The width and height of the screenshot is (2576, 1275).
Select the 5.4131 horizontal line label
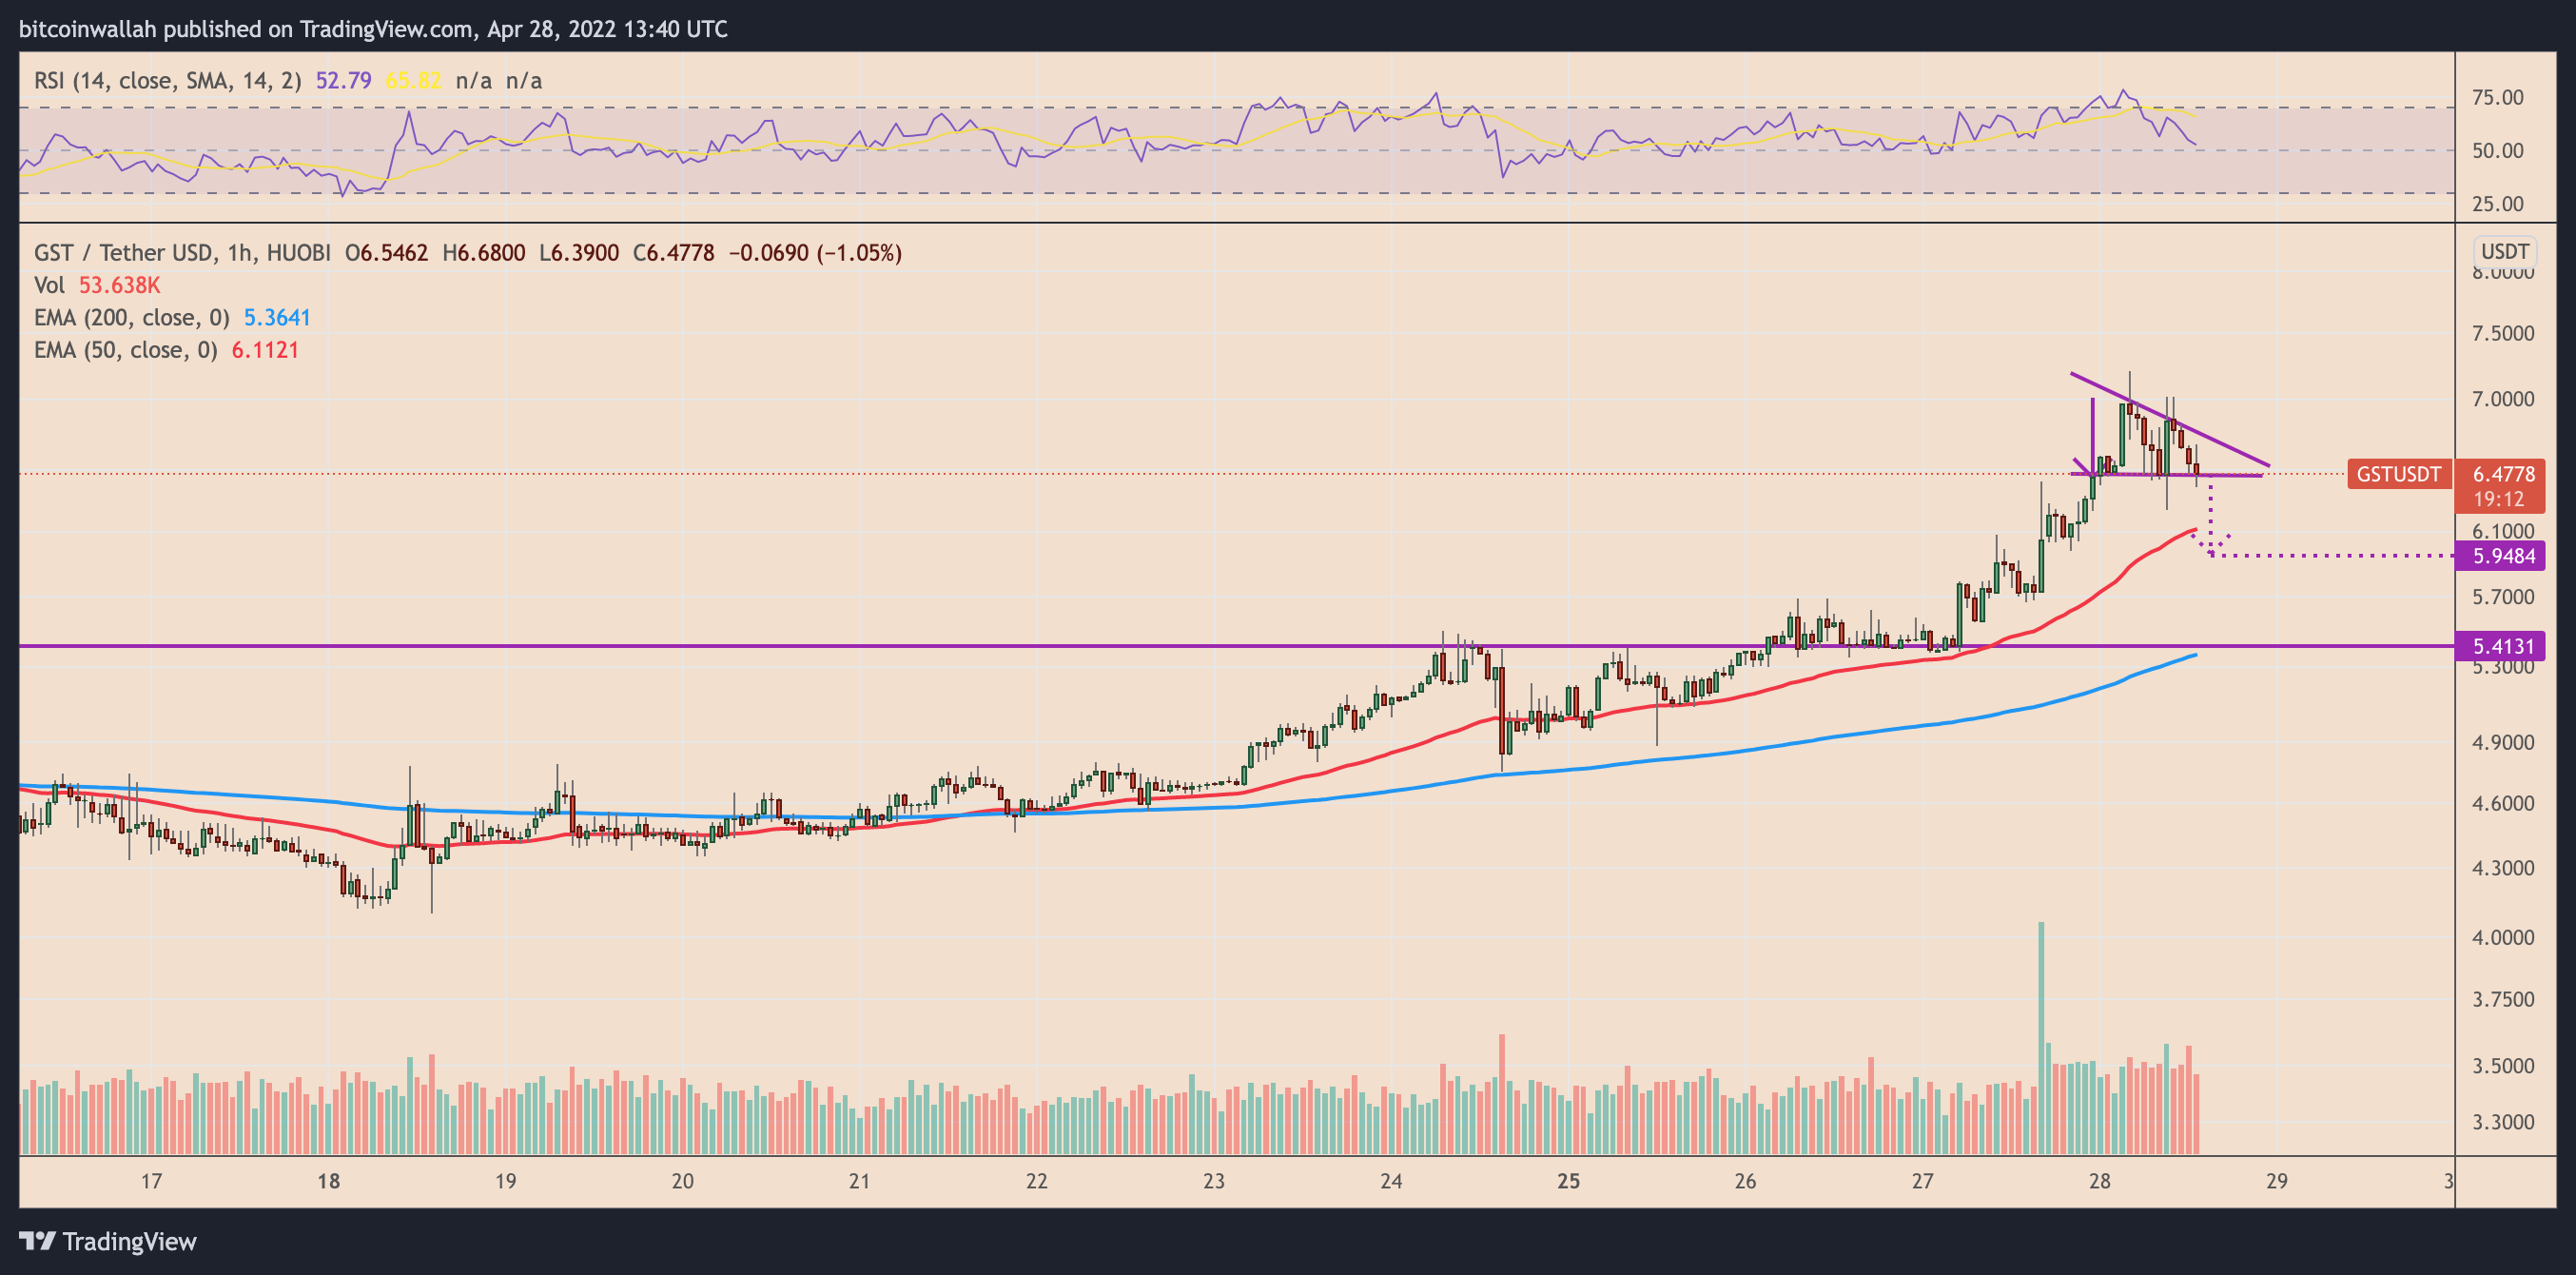point(2503,646)
